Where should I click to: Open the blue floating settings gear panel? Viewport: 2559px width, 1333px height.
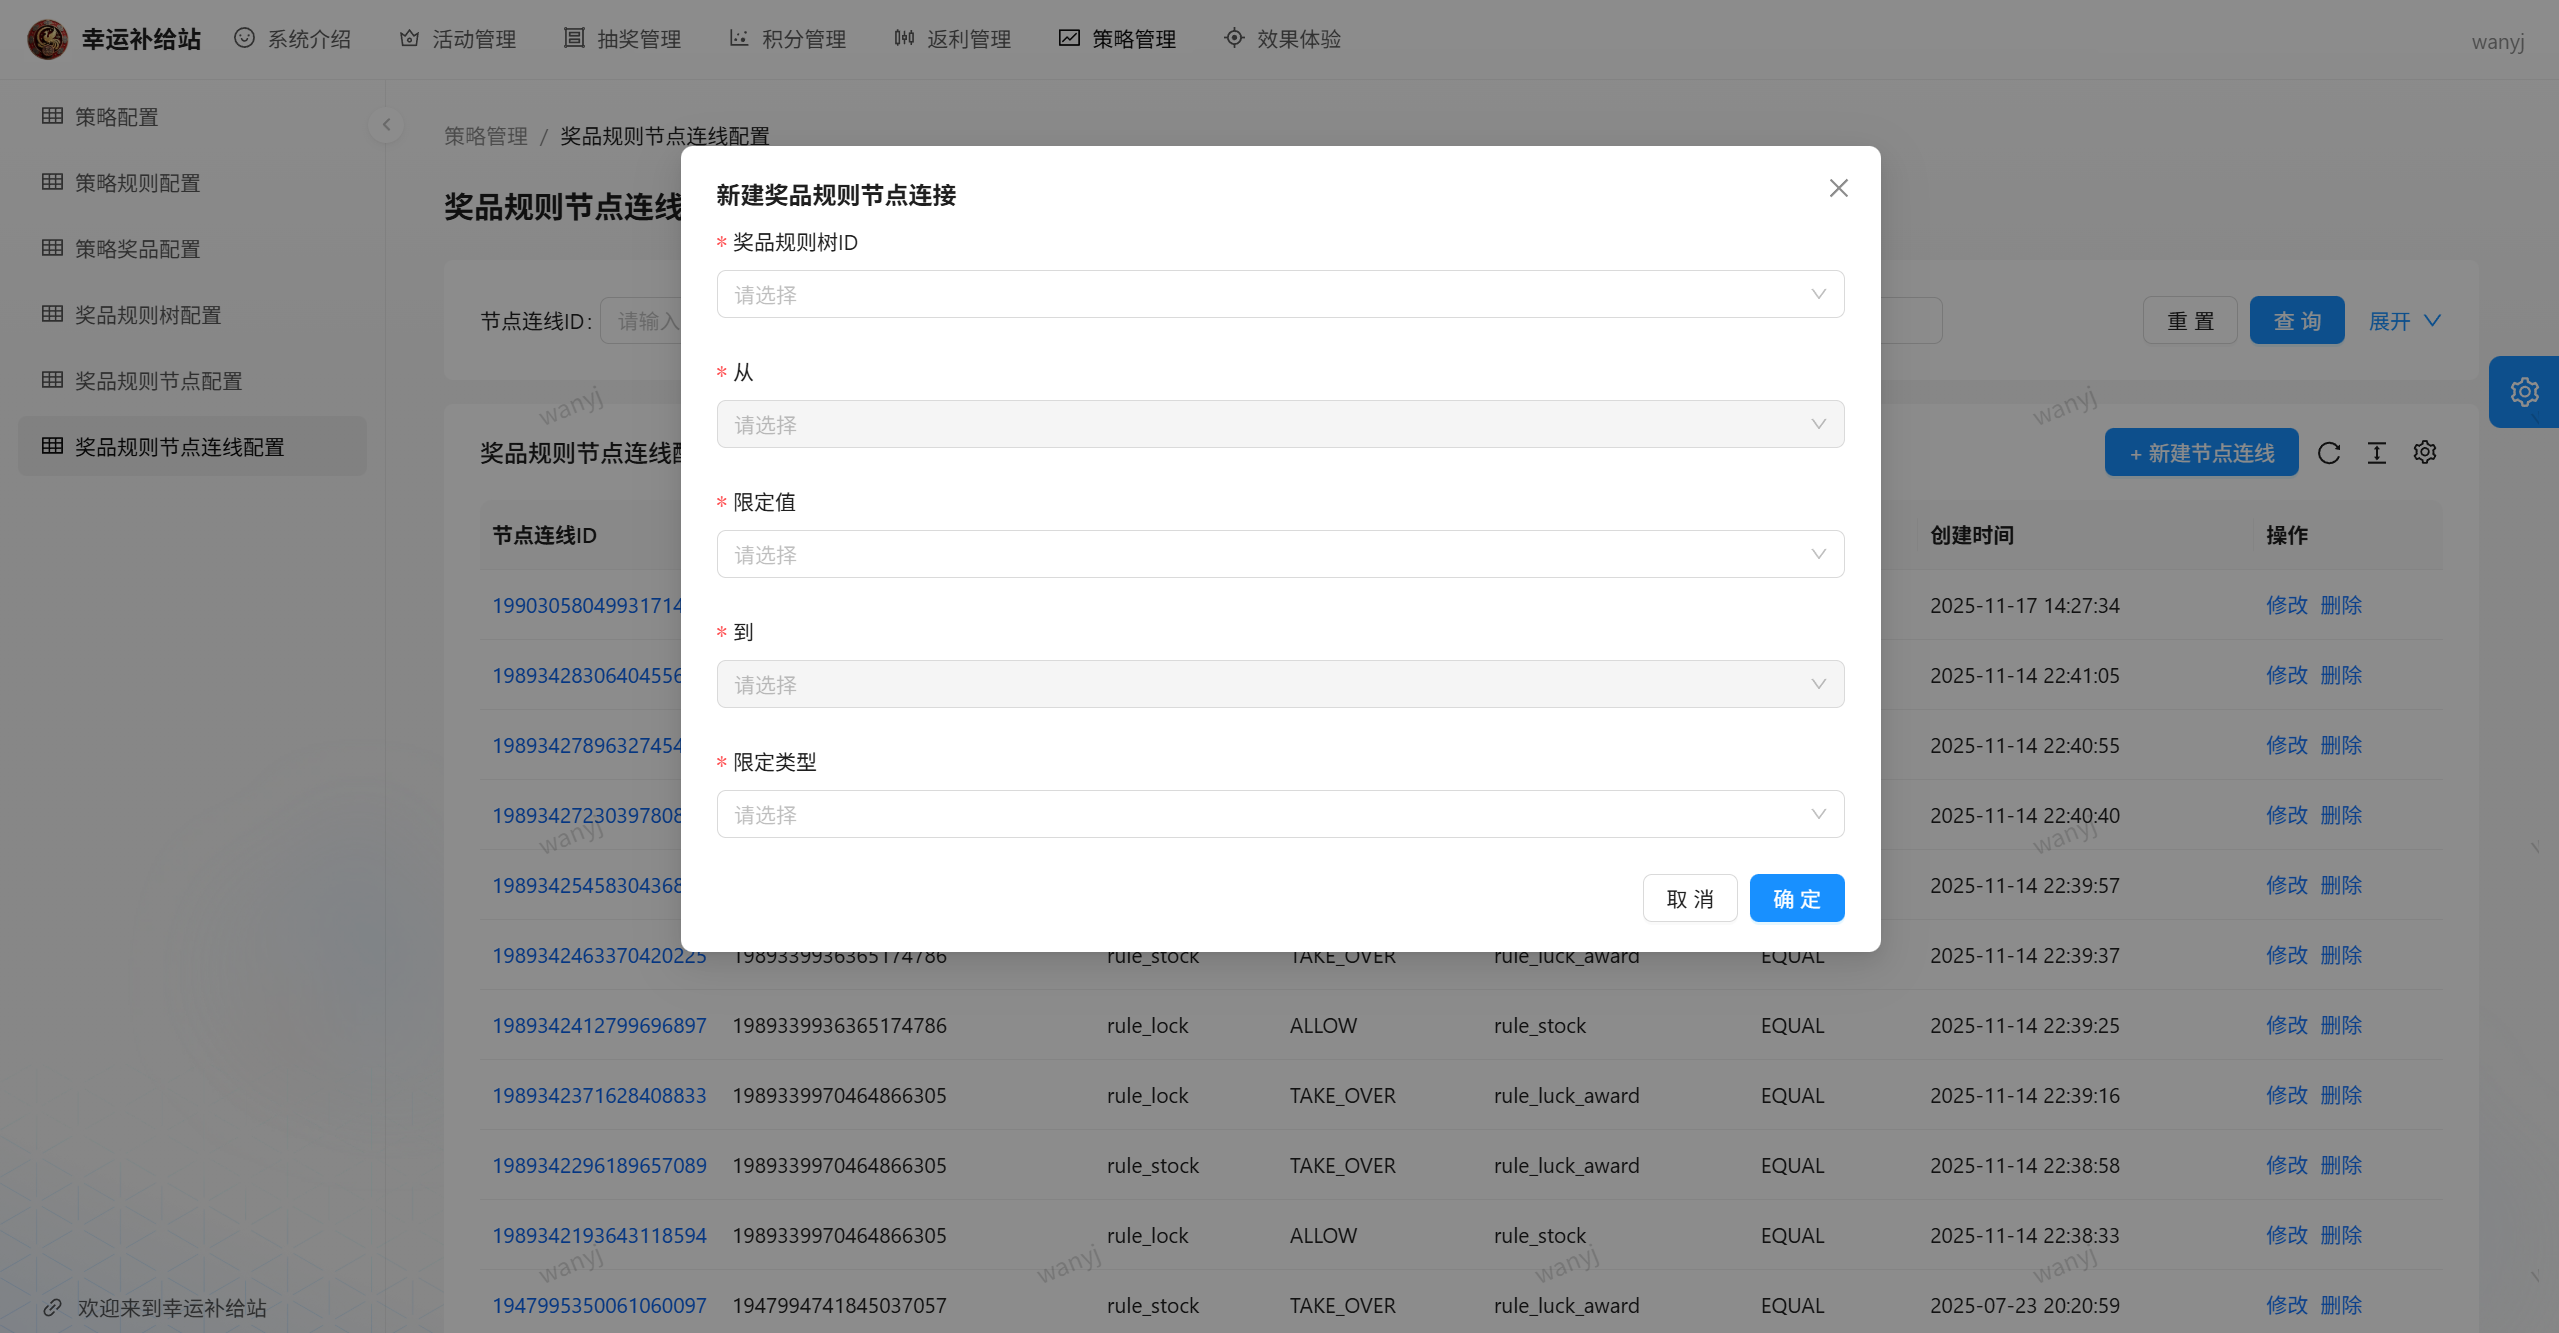coord(2524,392)
